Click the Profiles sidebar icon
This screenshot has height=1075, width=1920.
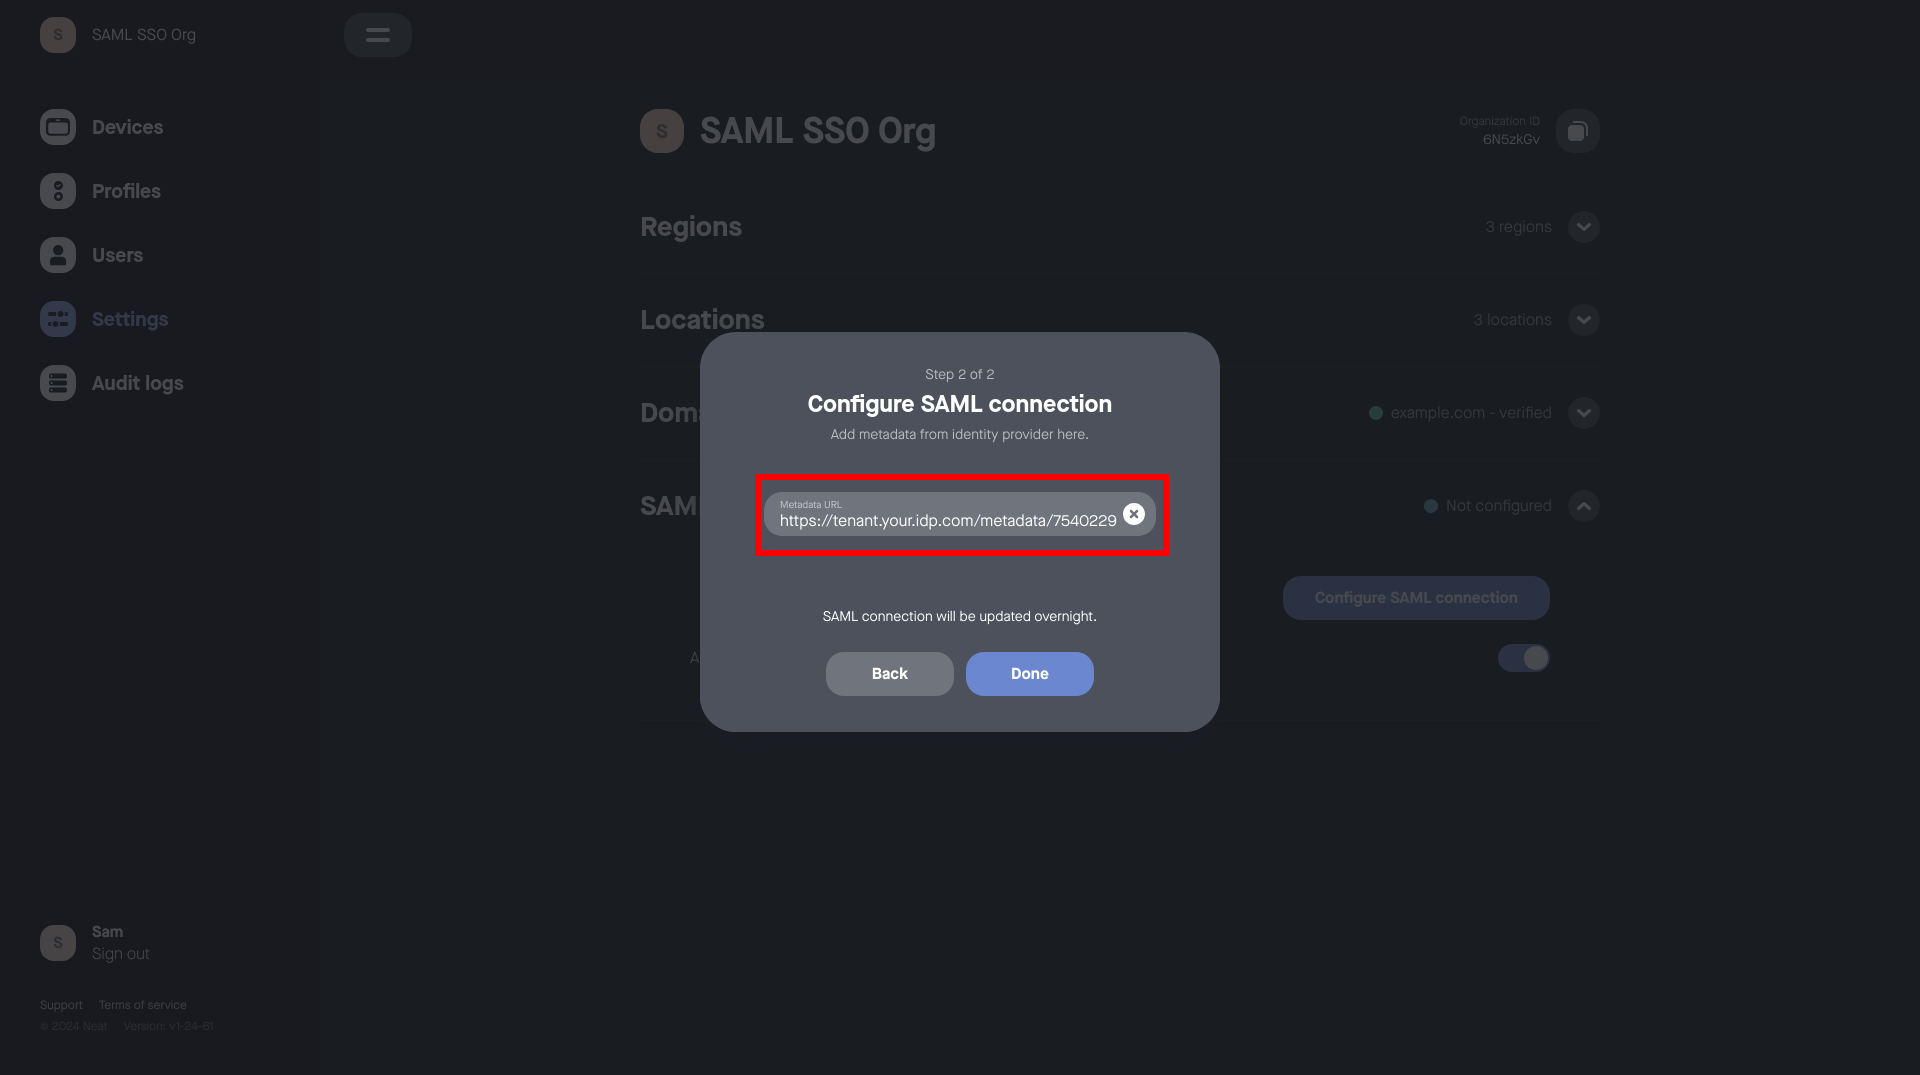(58, 191)
